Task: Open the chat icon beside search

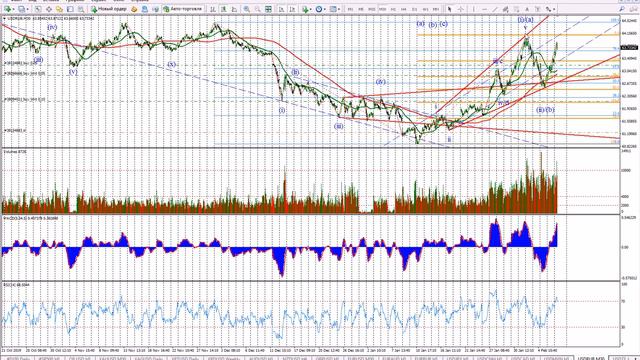Action: 633,9
